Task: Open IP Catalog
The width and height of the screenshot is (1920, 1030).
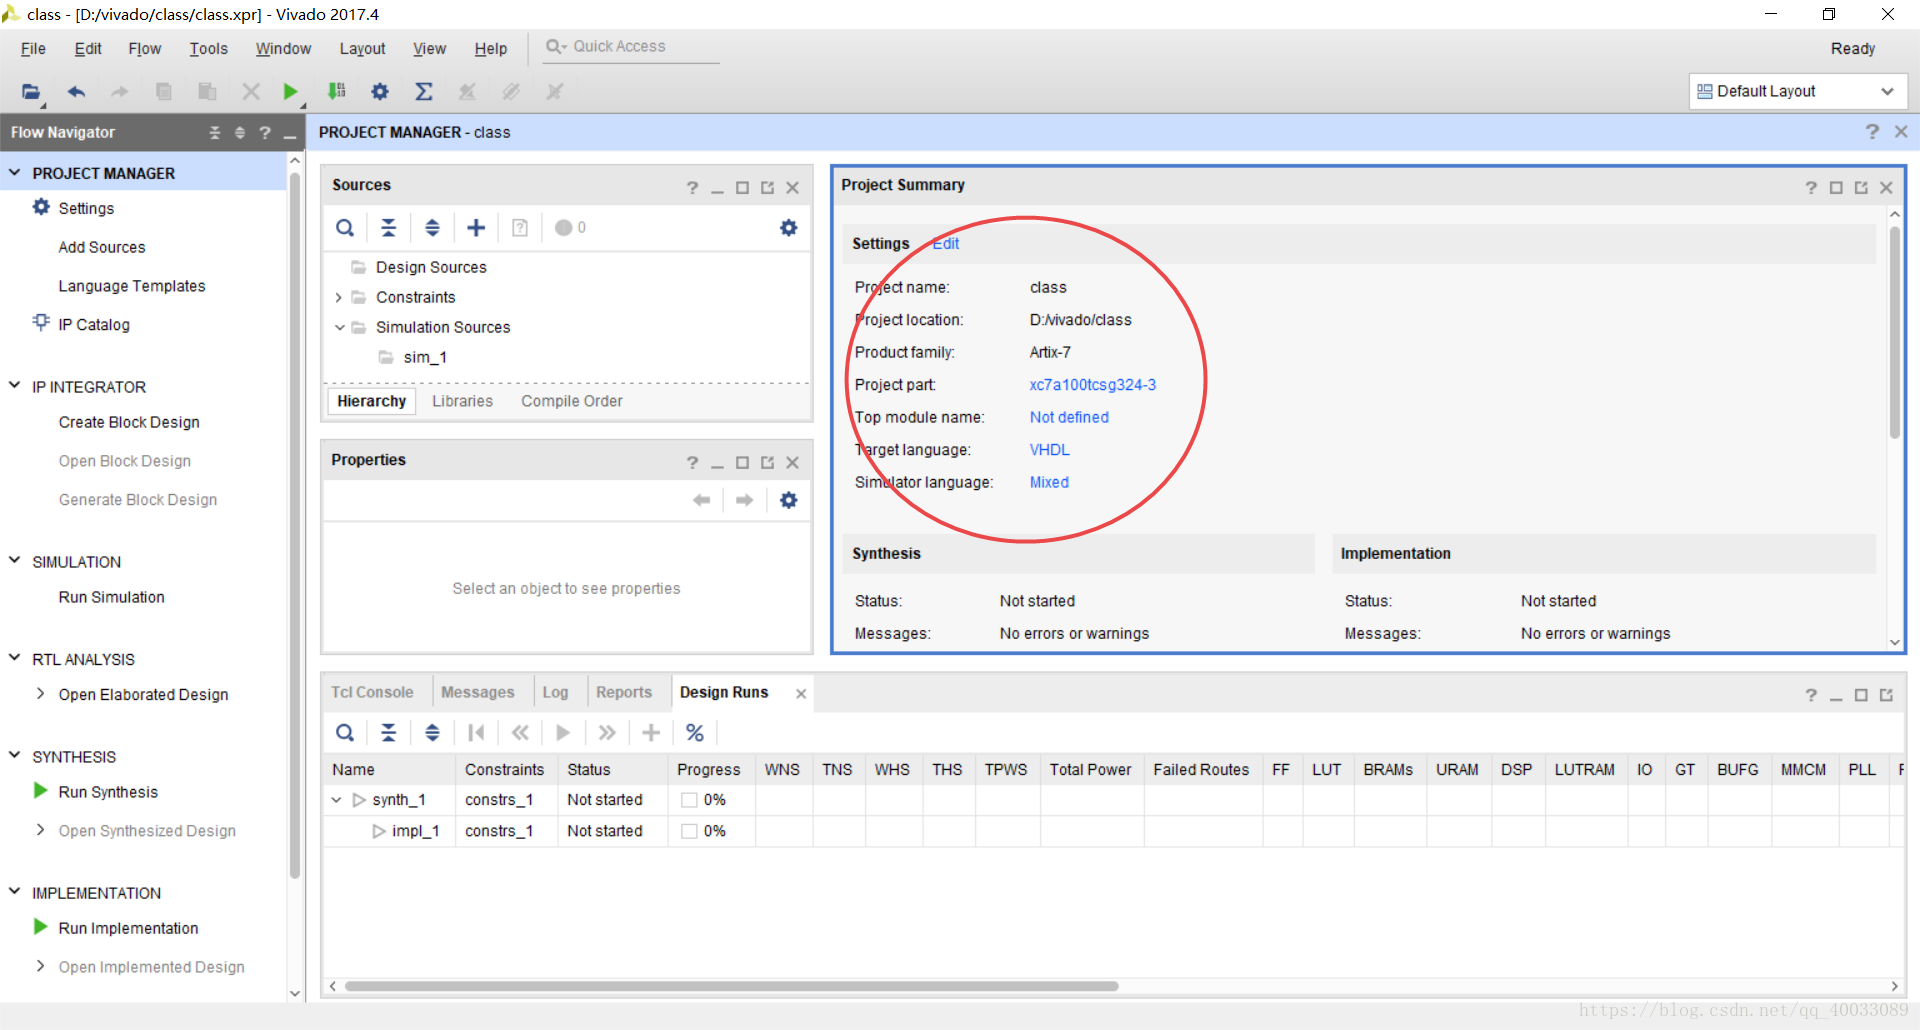Action: 94,325
